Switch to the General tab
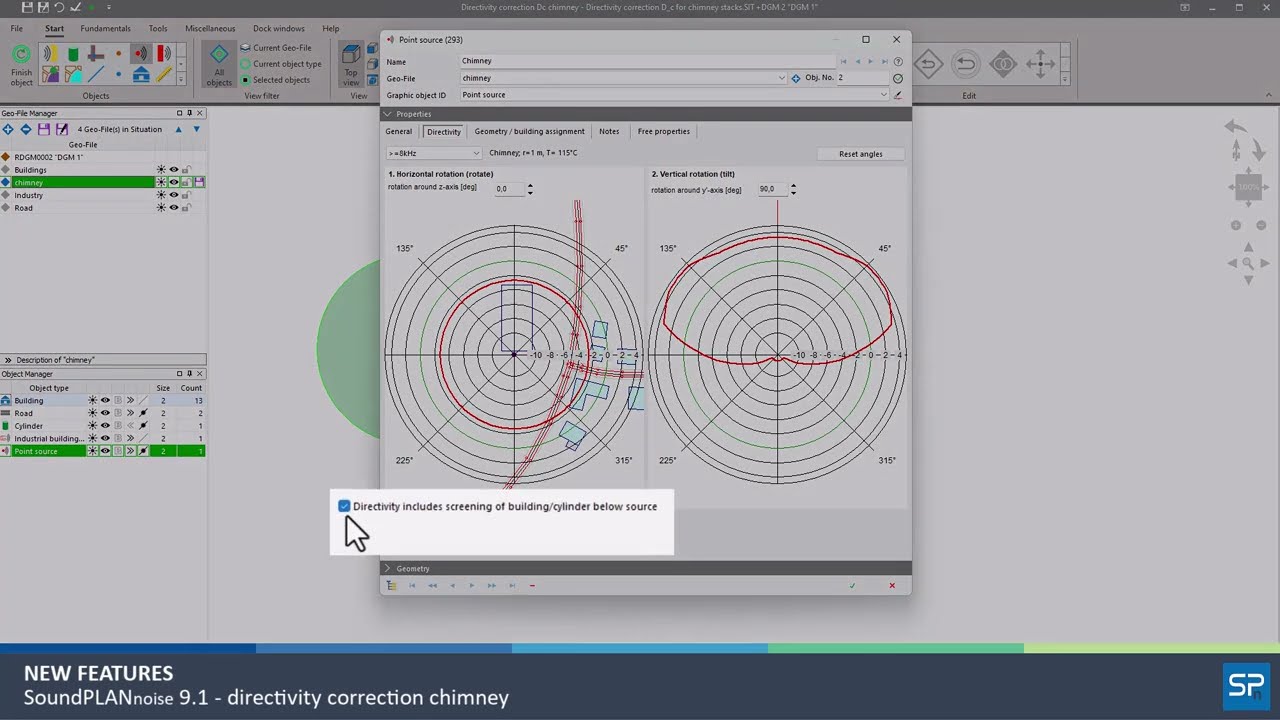Screen dimensions: 1280x720 [x=398, y=131]
